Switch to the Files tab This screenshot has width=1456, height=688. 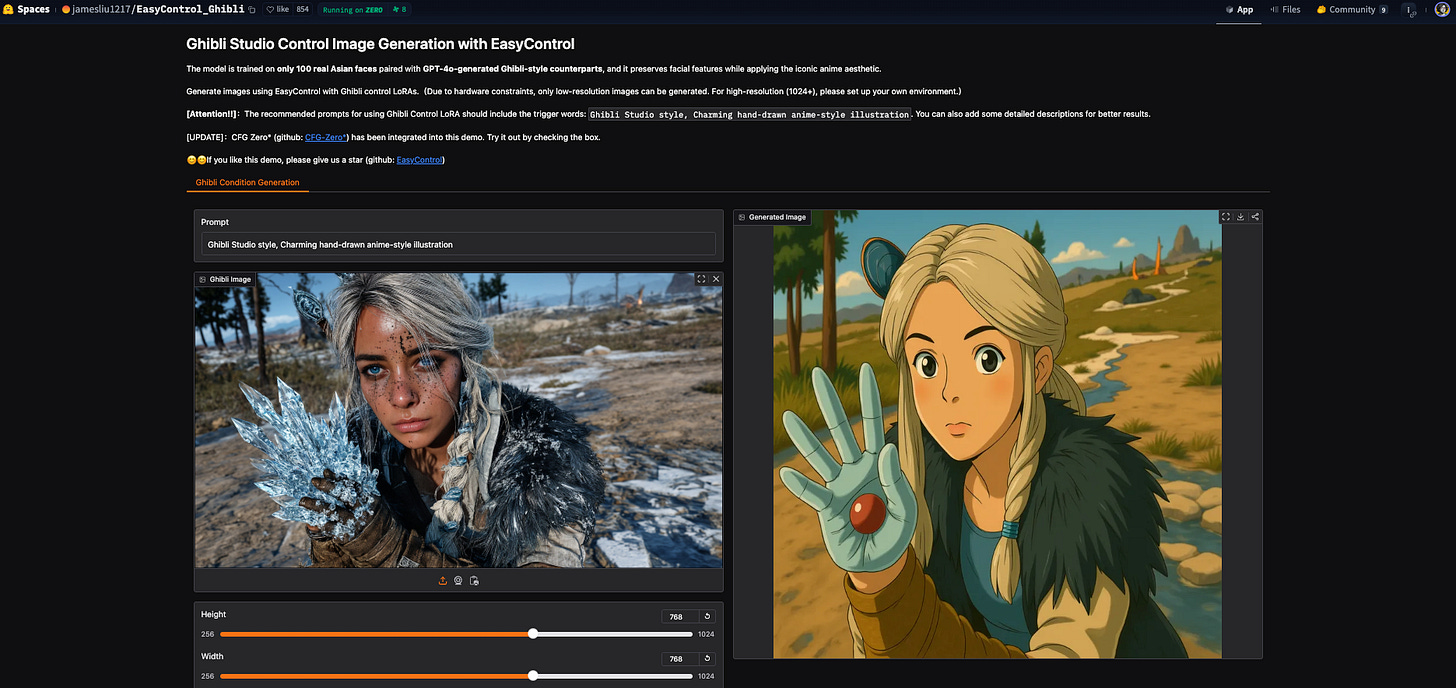[x=1285, y=9]
